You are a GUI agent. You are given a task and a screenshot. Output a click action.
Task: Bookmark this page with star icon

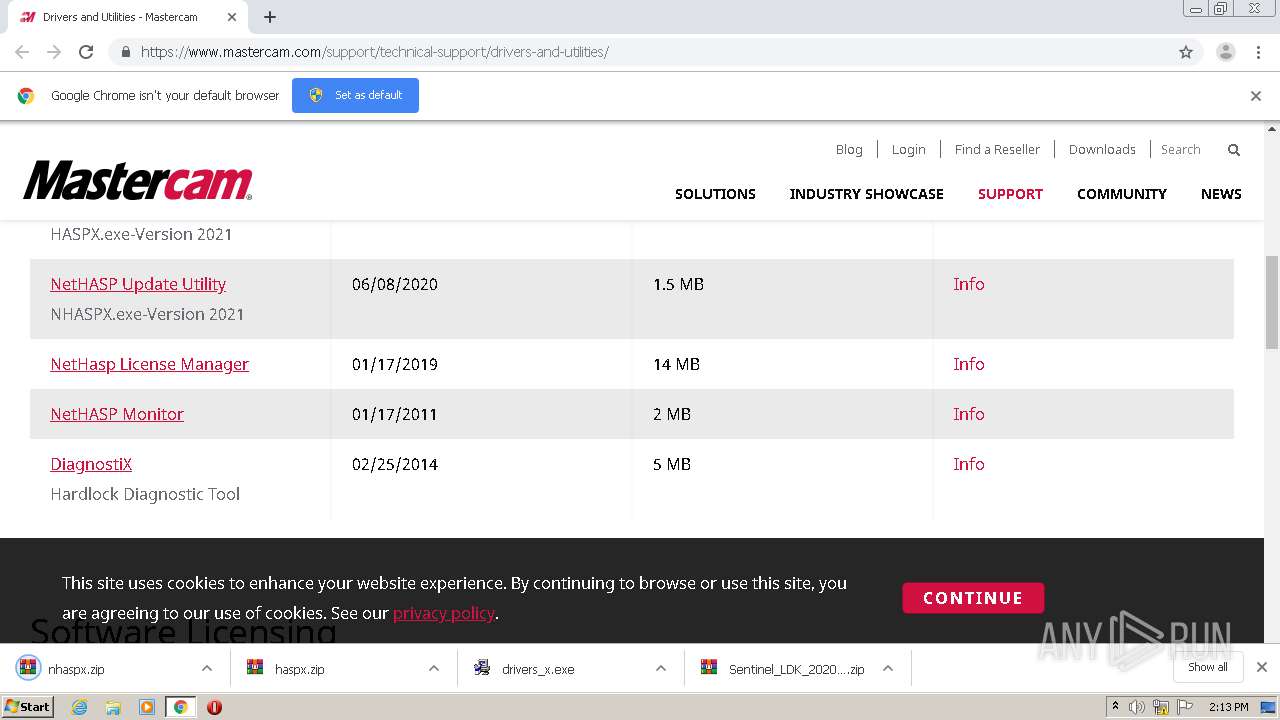point(1186,52)
